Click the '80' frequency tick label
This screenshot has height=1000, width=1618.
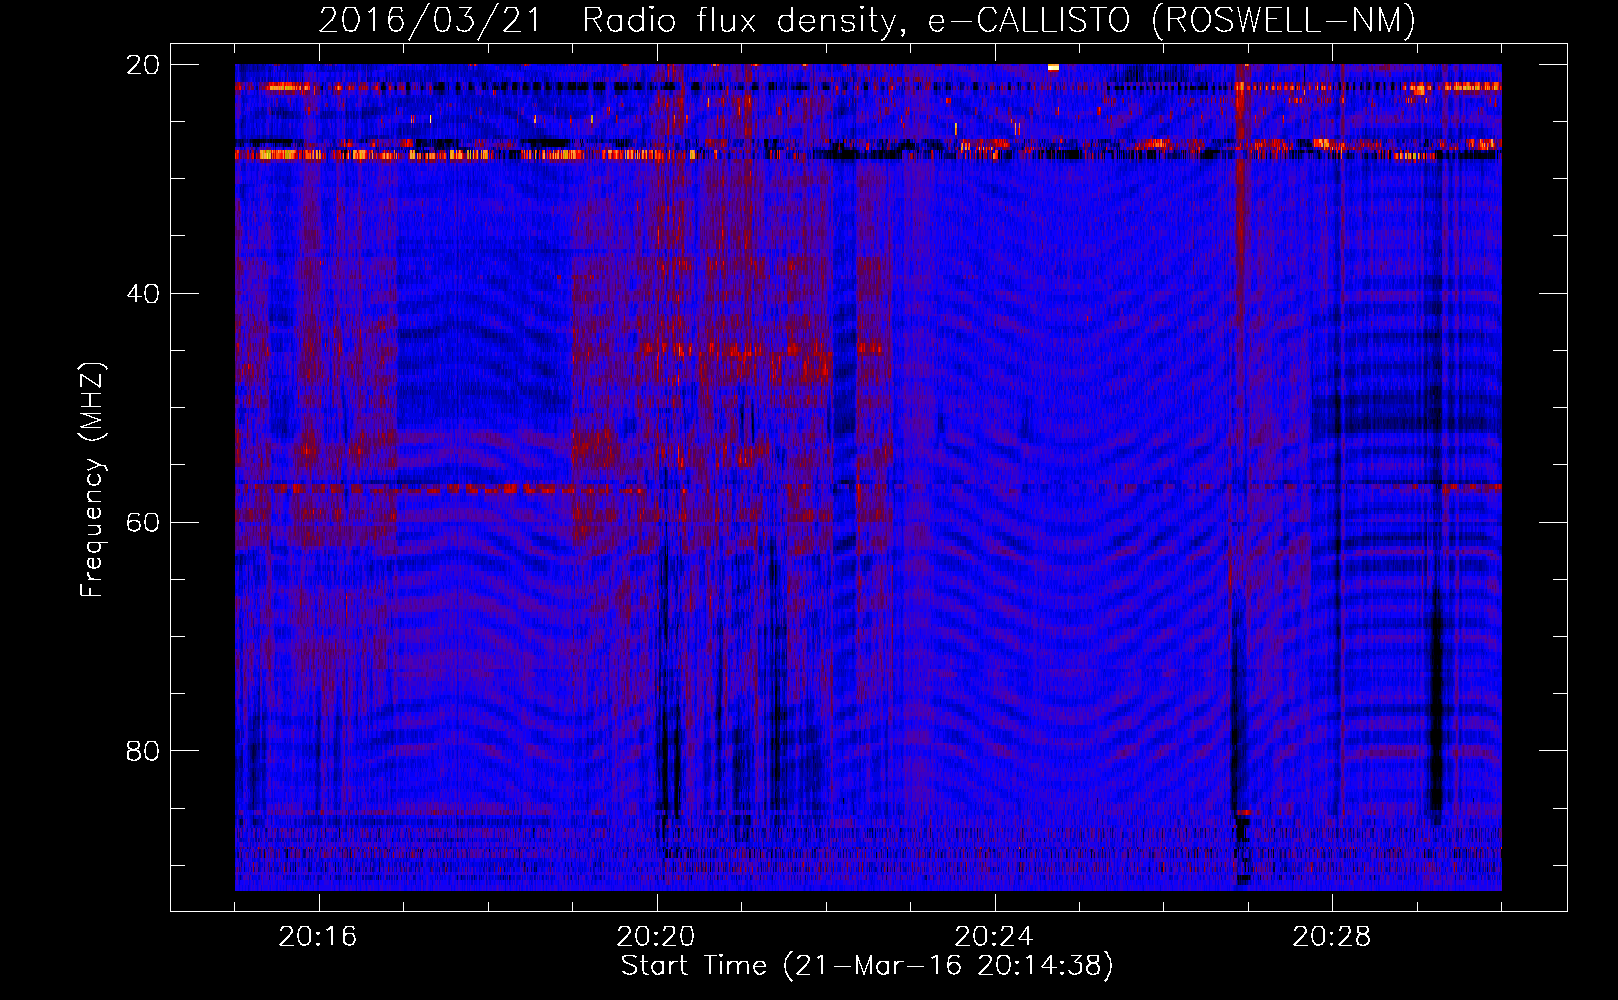pos(143,750)
